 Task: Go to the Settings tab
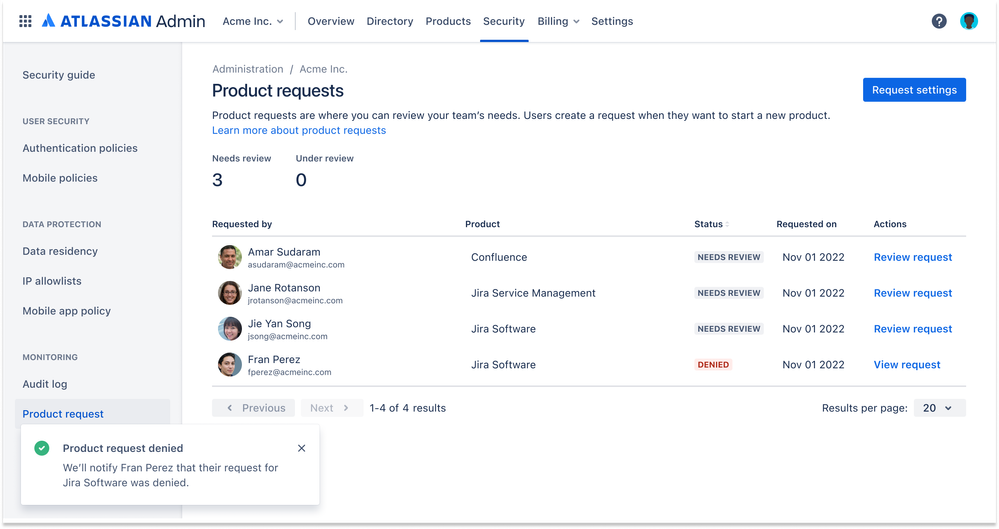point(612,21)
